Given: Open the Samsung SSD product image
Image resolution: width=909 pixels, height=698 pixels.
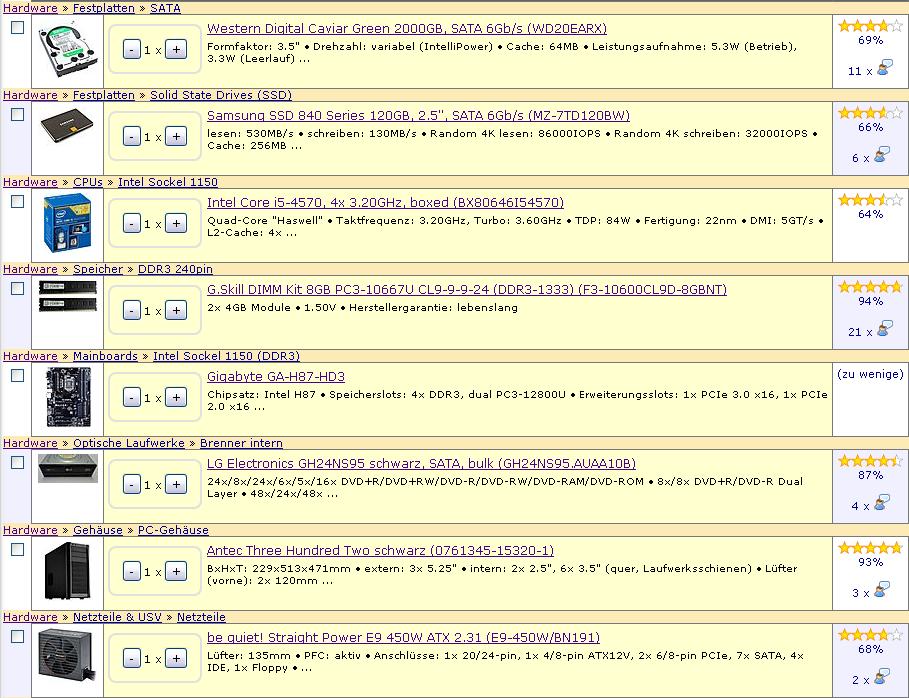Looking at the screenshot, I should point(67,128).
